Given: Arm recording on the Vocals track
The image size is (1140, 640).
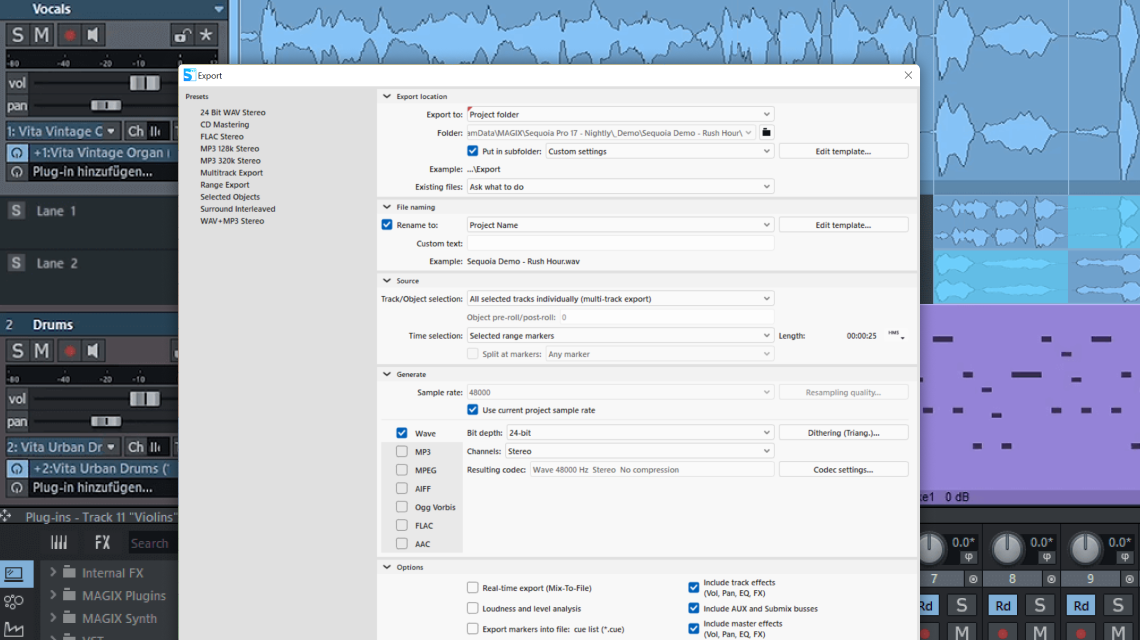Looking at the screenshot, I should pyautogui.click(x=69, y=34).
